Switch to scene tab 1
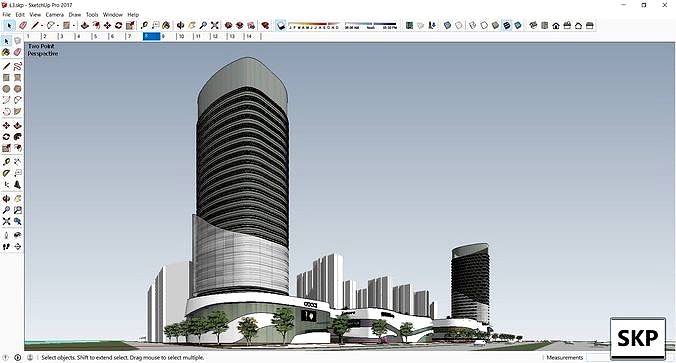Image resolution: width=676 pixels, height=363 pixels. coord(33,37)
